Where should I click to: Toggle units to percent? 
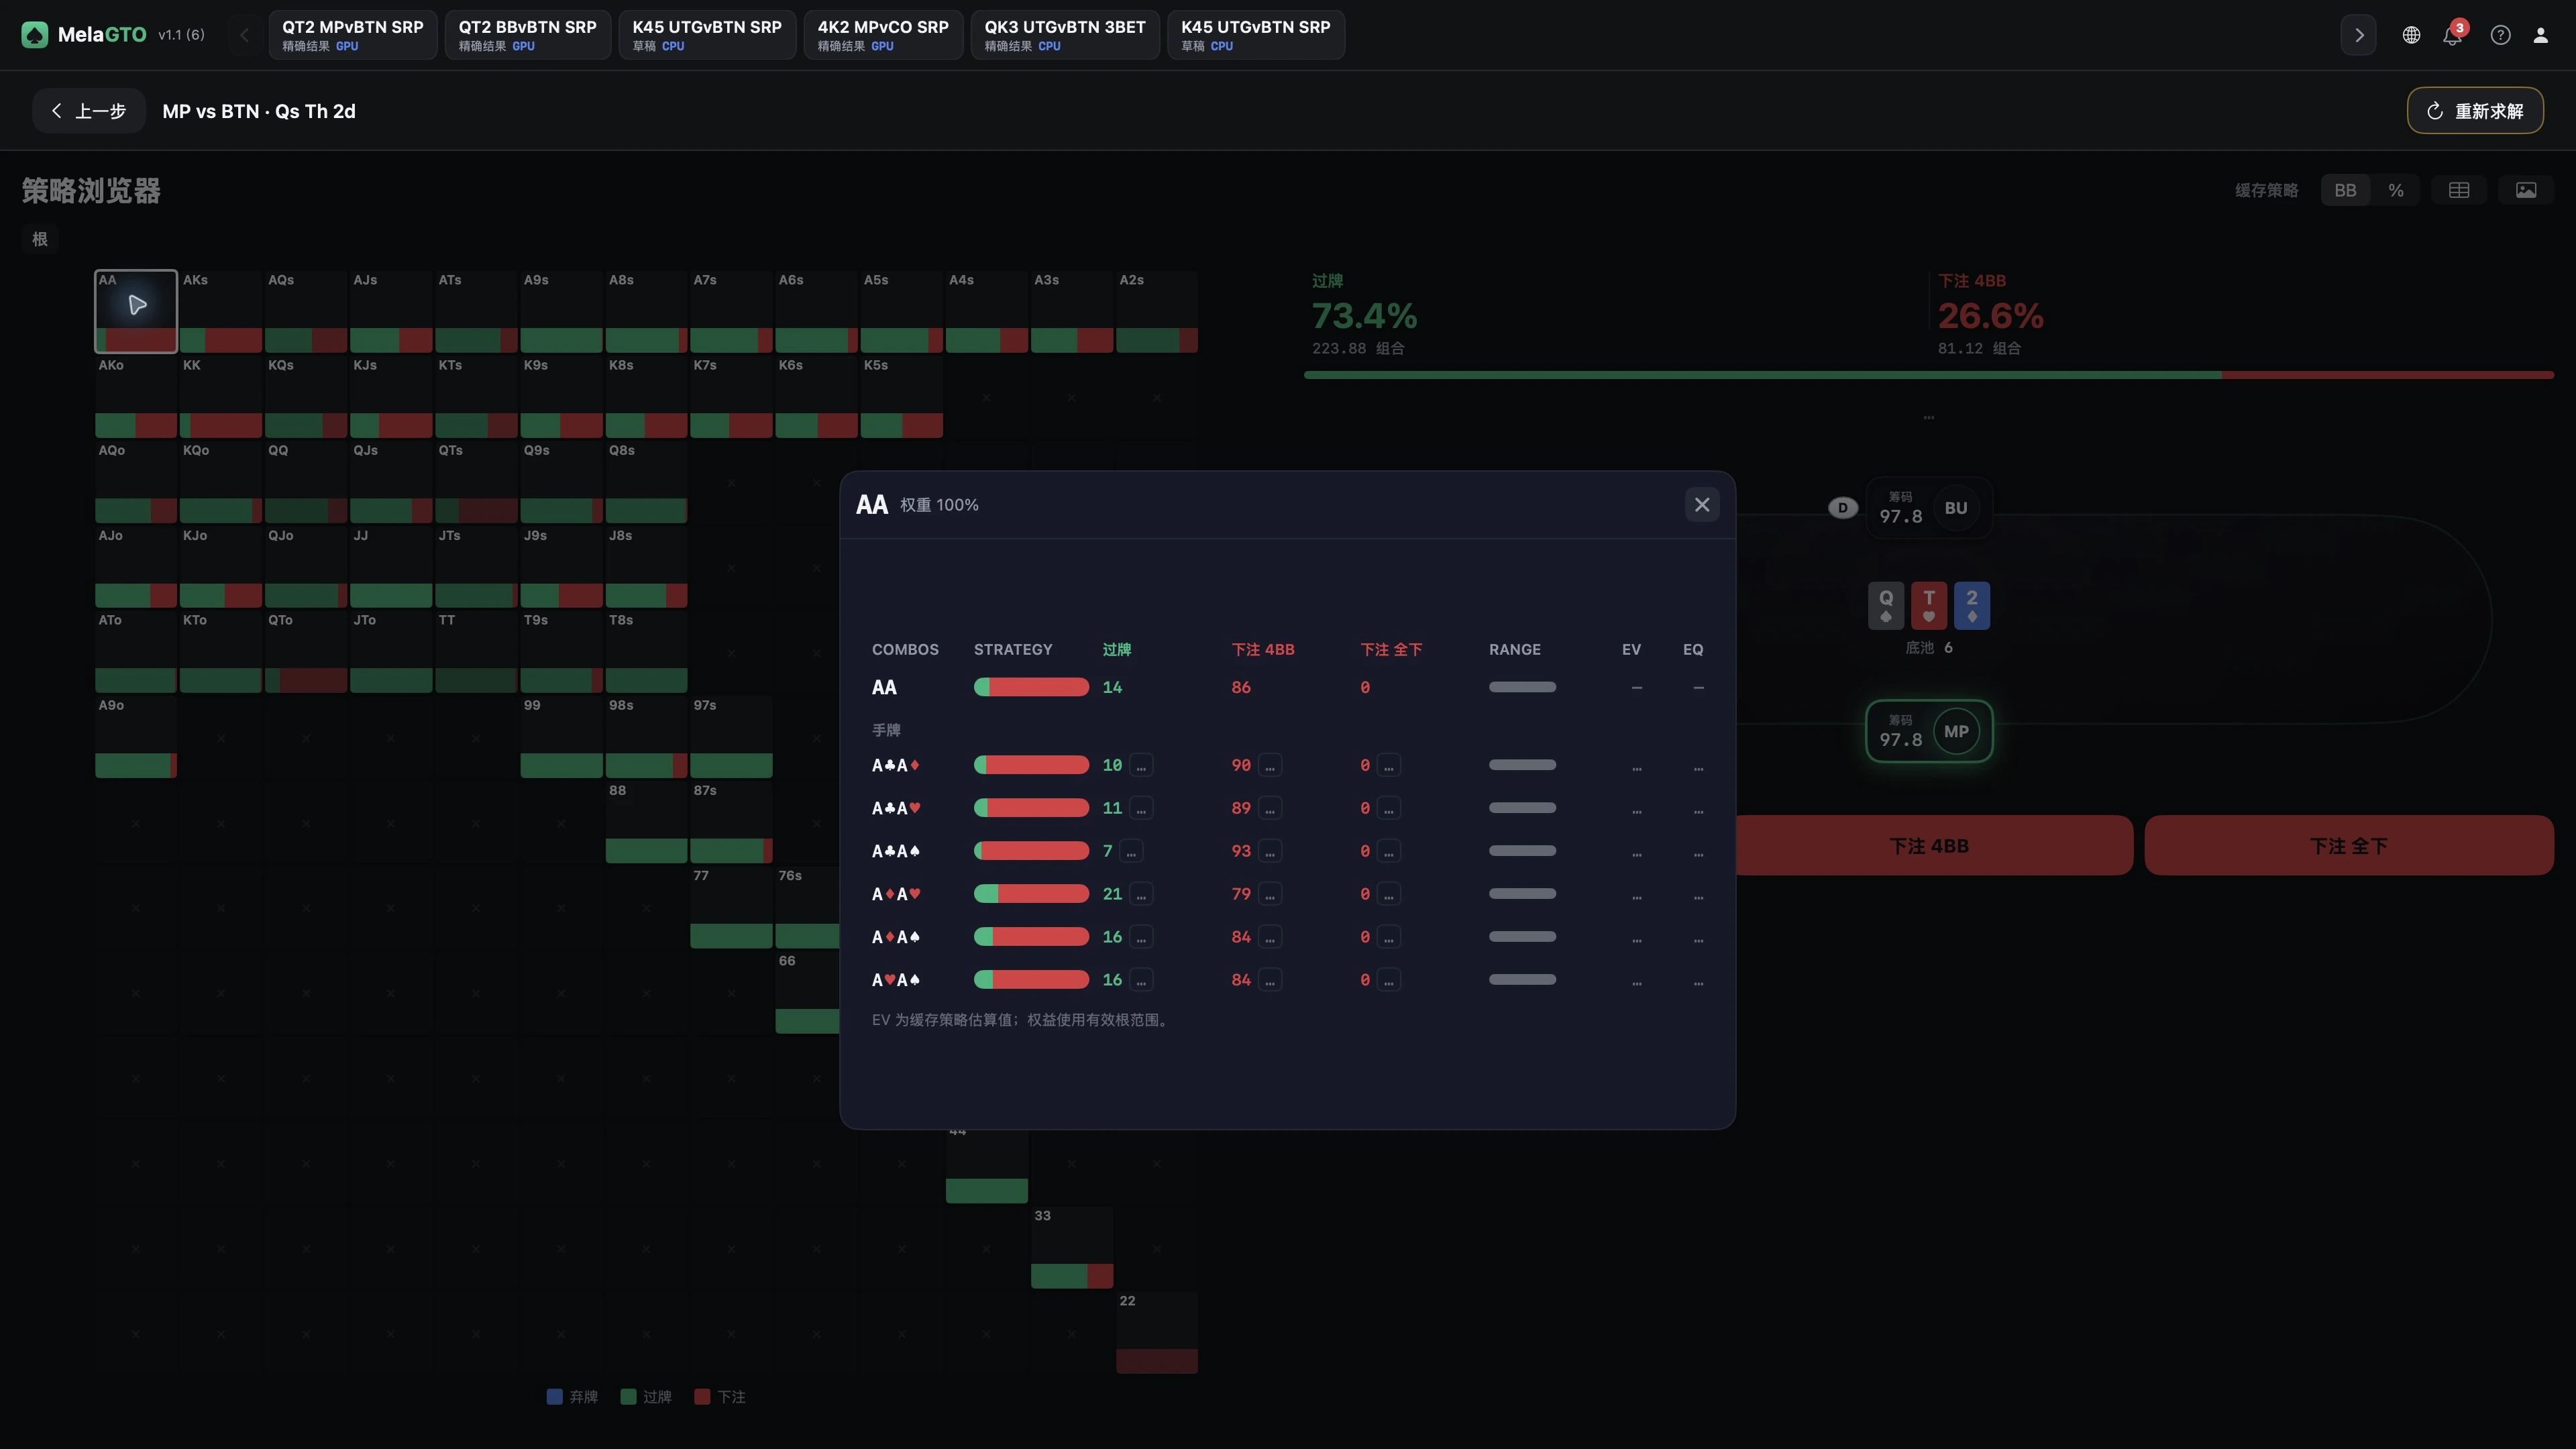pos(2396,190)
